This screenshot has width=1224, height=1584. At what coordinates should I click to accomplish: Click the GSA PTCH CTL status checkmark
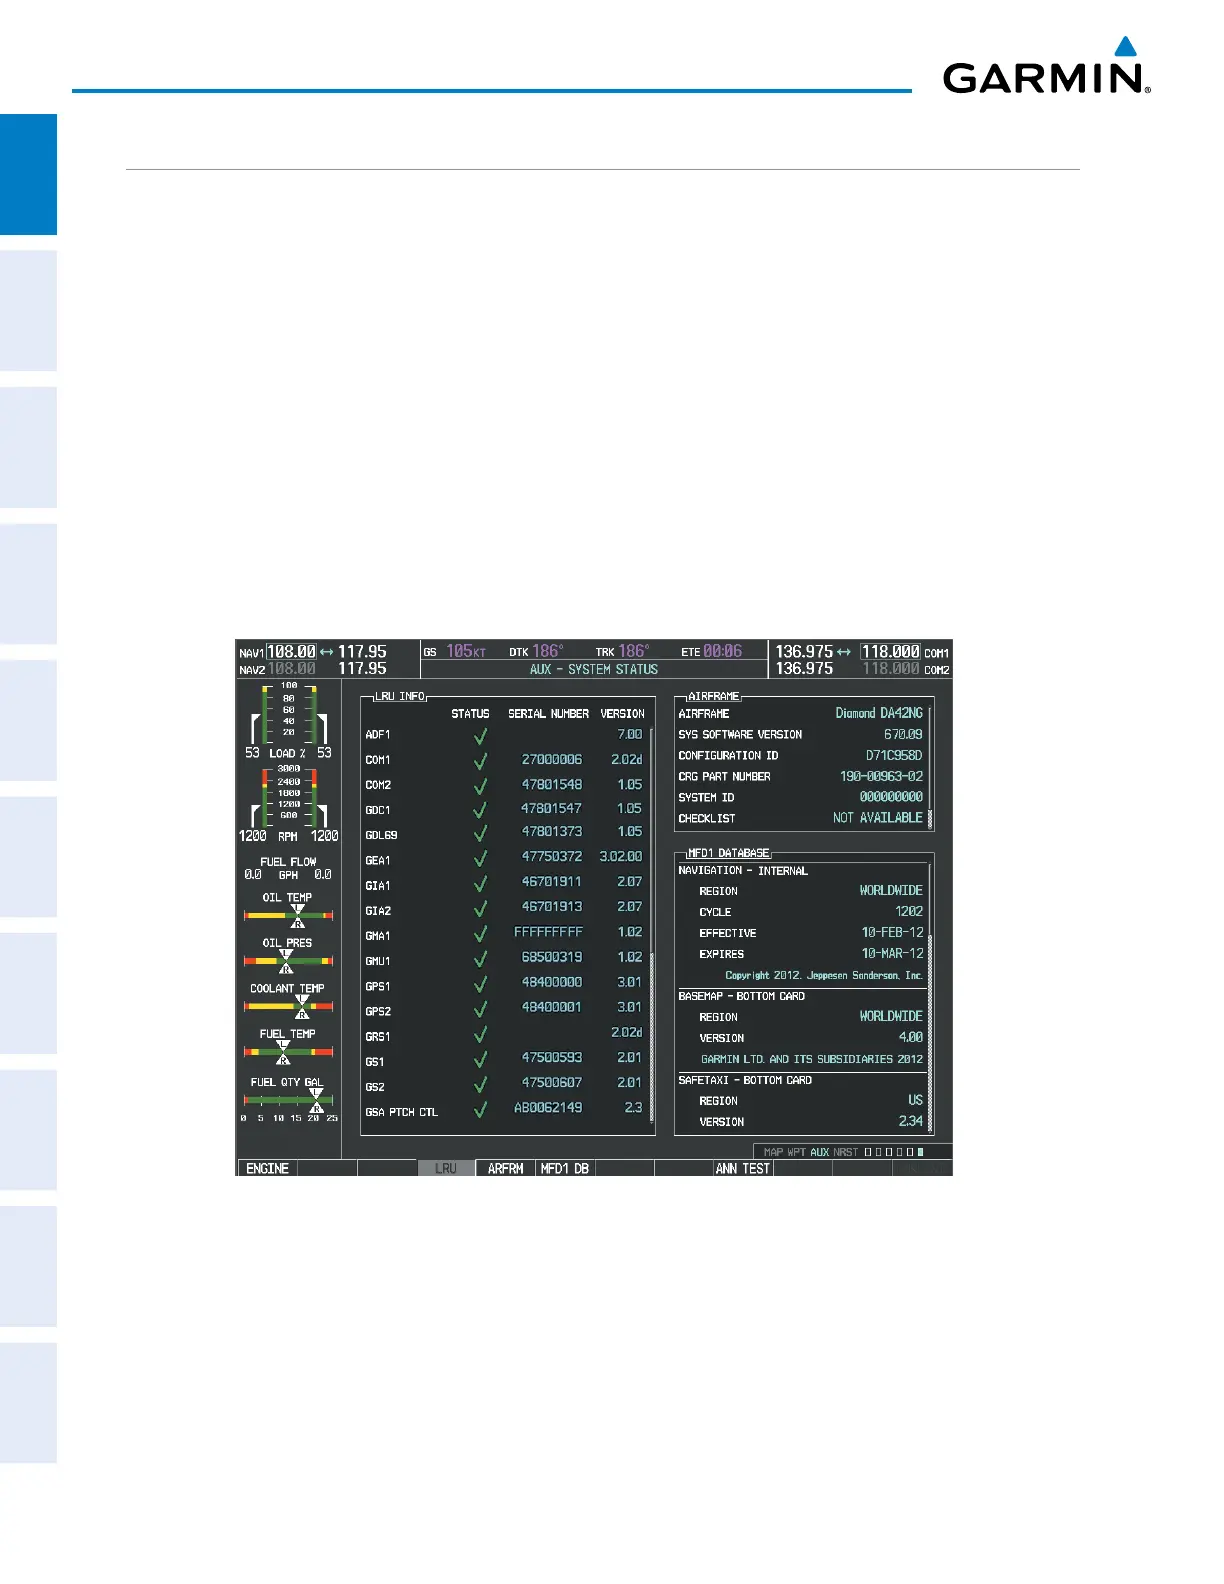coord(480,1111)
